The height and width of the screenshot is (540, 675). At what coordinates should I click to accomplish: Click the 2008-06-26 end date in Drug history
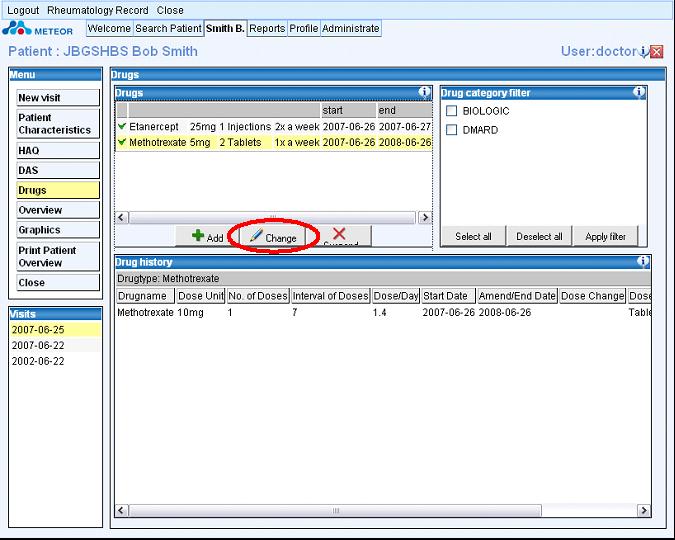click(x=505, y=312)
